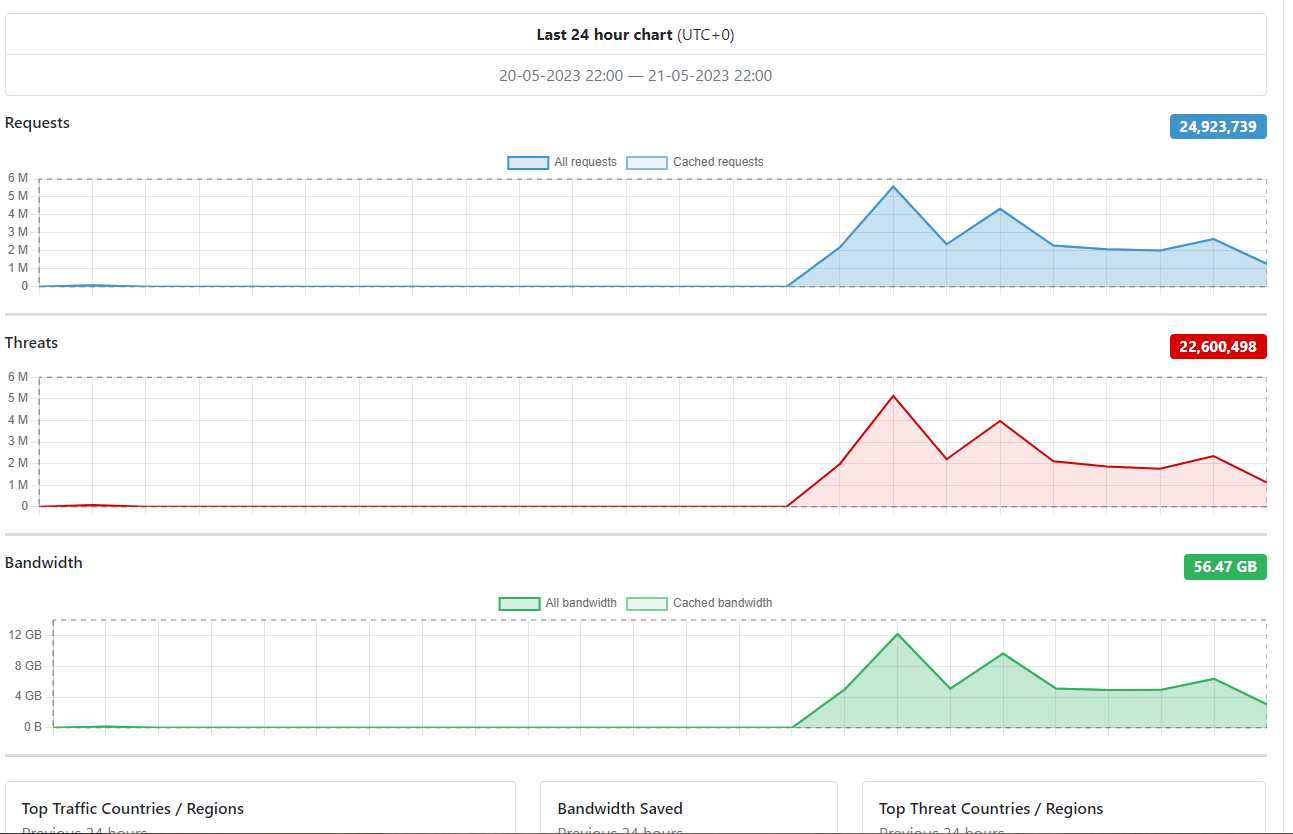The width and height of the screenshot is (1293, 834).
Task: Click the 22,600,498 threats total badge
Action: [1218, 347]
